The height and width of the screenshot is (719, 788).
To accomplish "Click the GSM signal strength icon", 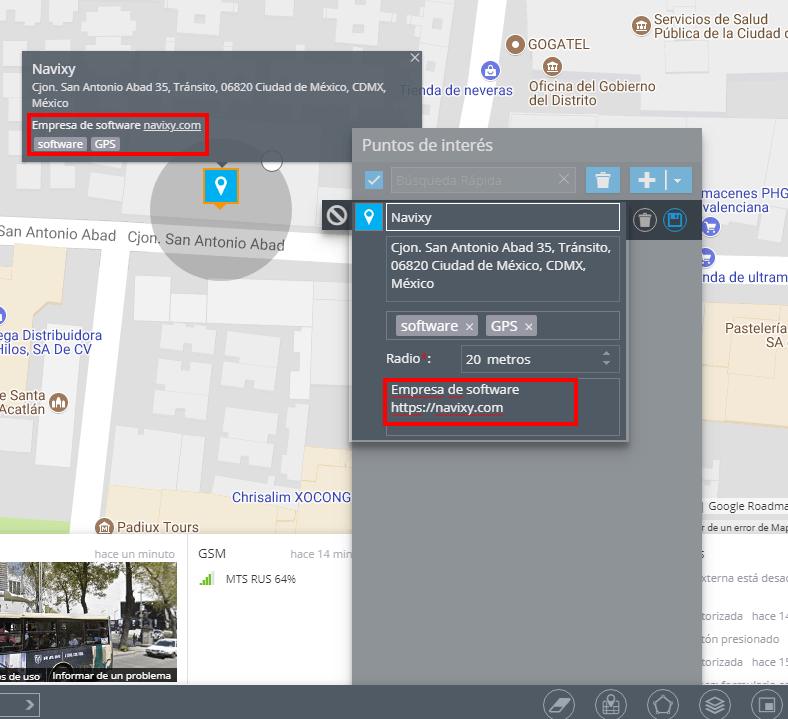I will click(206, 579).
